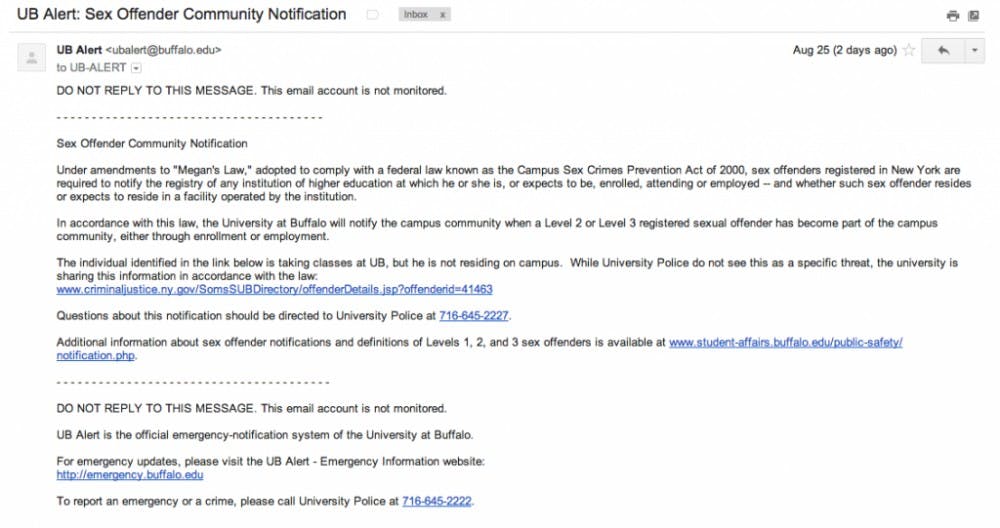1000x528 pixels.
Task: Select the Inbox label tag
Action: click(x=416, y=14)
